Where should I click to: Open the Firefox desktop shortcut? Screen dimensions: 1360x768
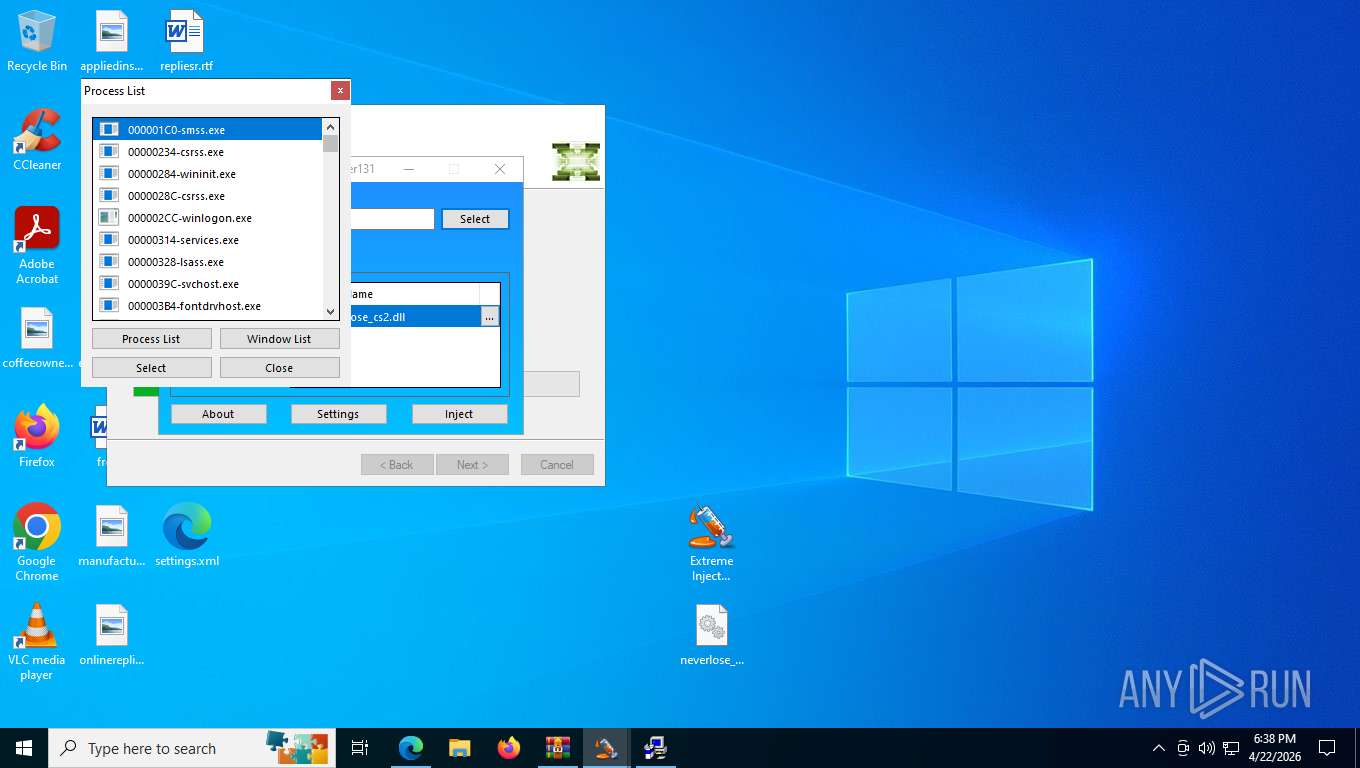pyautogui.click(x=37, y=437)
